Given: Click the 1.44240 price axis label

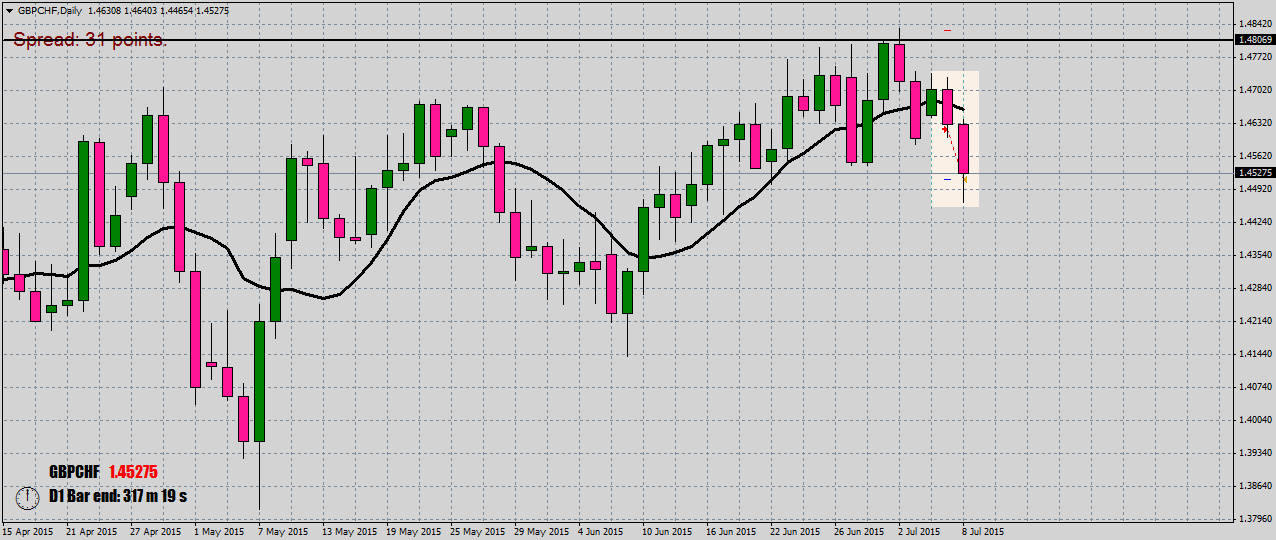Looking at the screenshot, I should [1255, 221].
